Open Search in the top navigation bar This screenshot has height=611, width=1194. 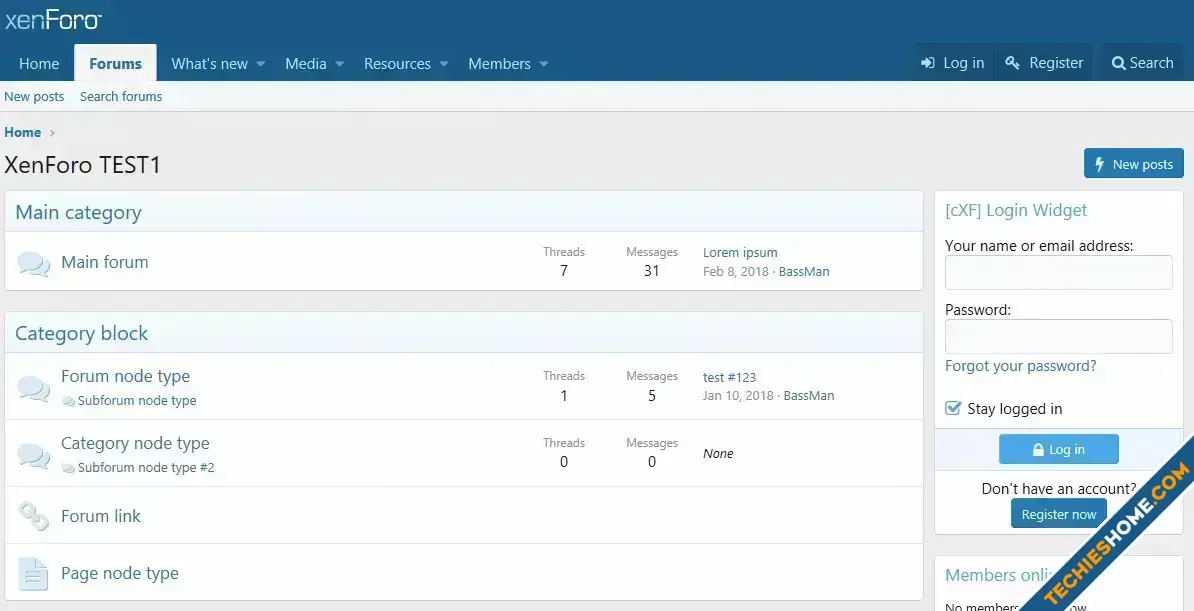[x=1142, y=63]
